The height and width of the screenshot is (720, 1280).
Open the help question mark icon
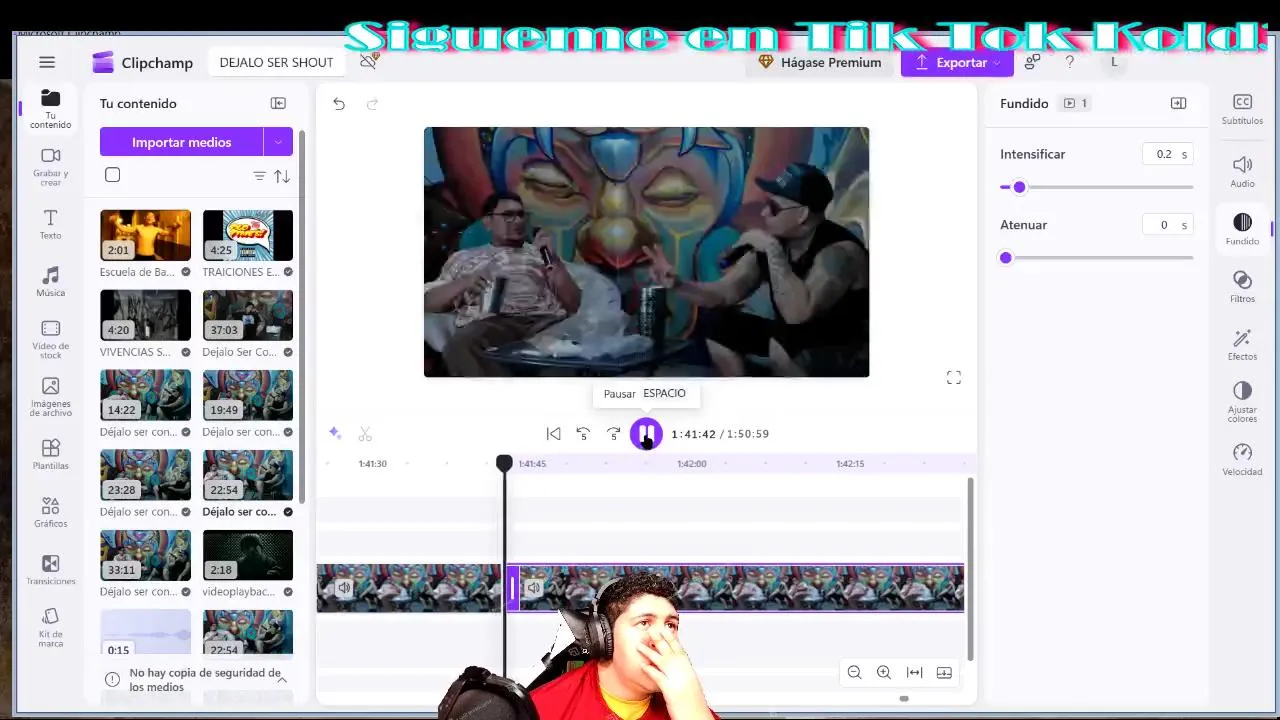pos(1070,62)
